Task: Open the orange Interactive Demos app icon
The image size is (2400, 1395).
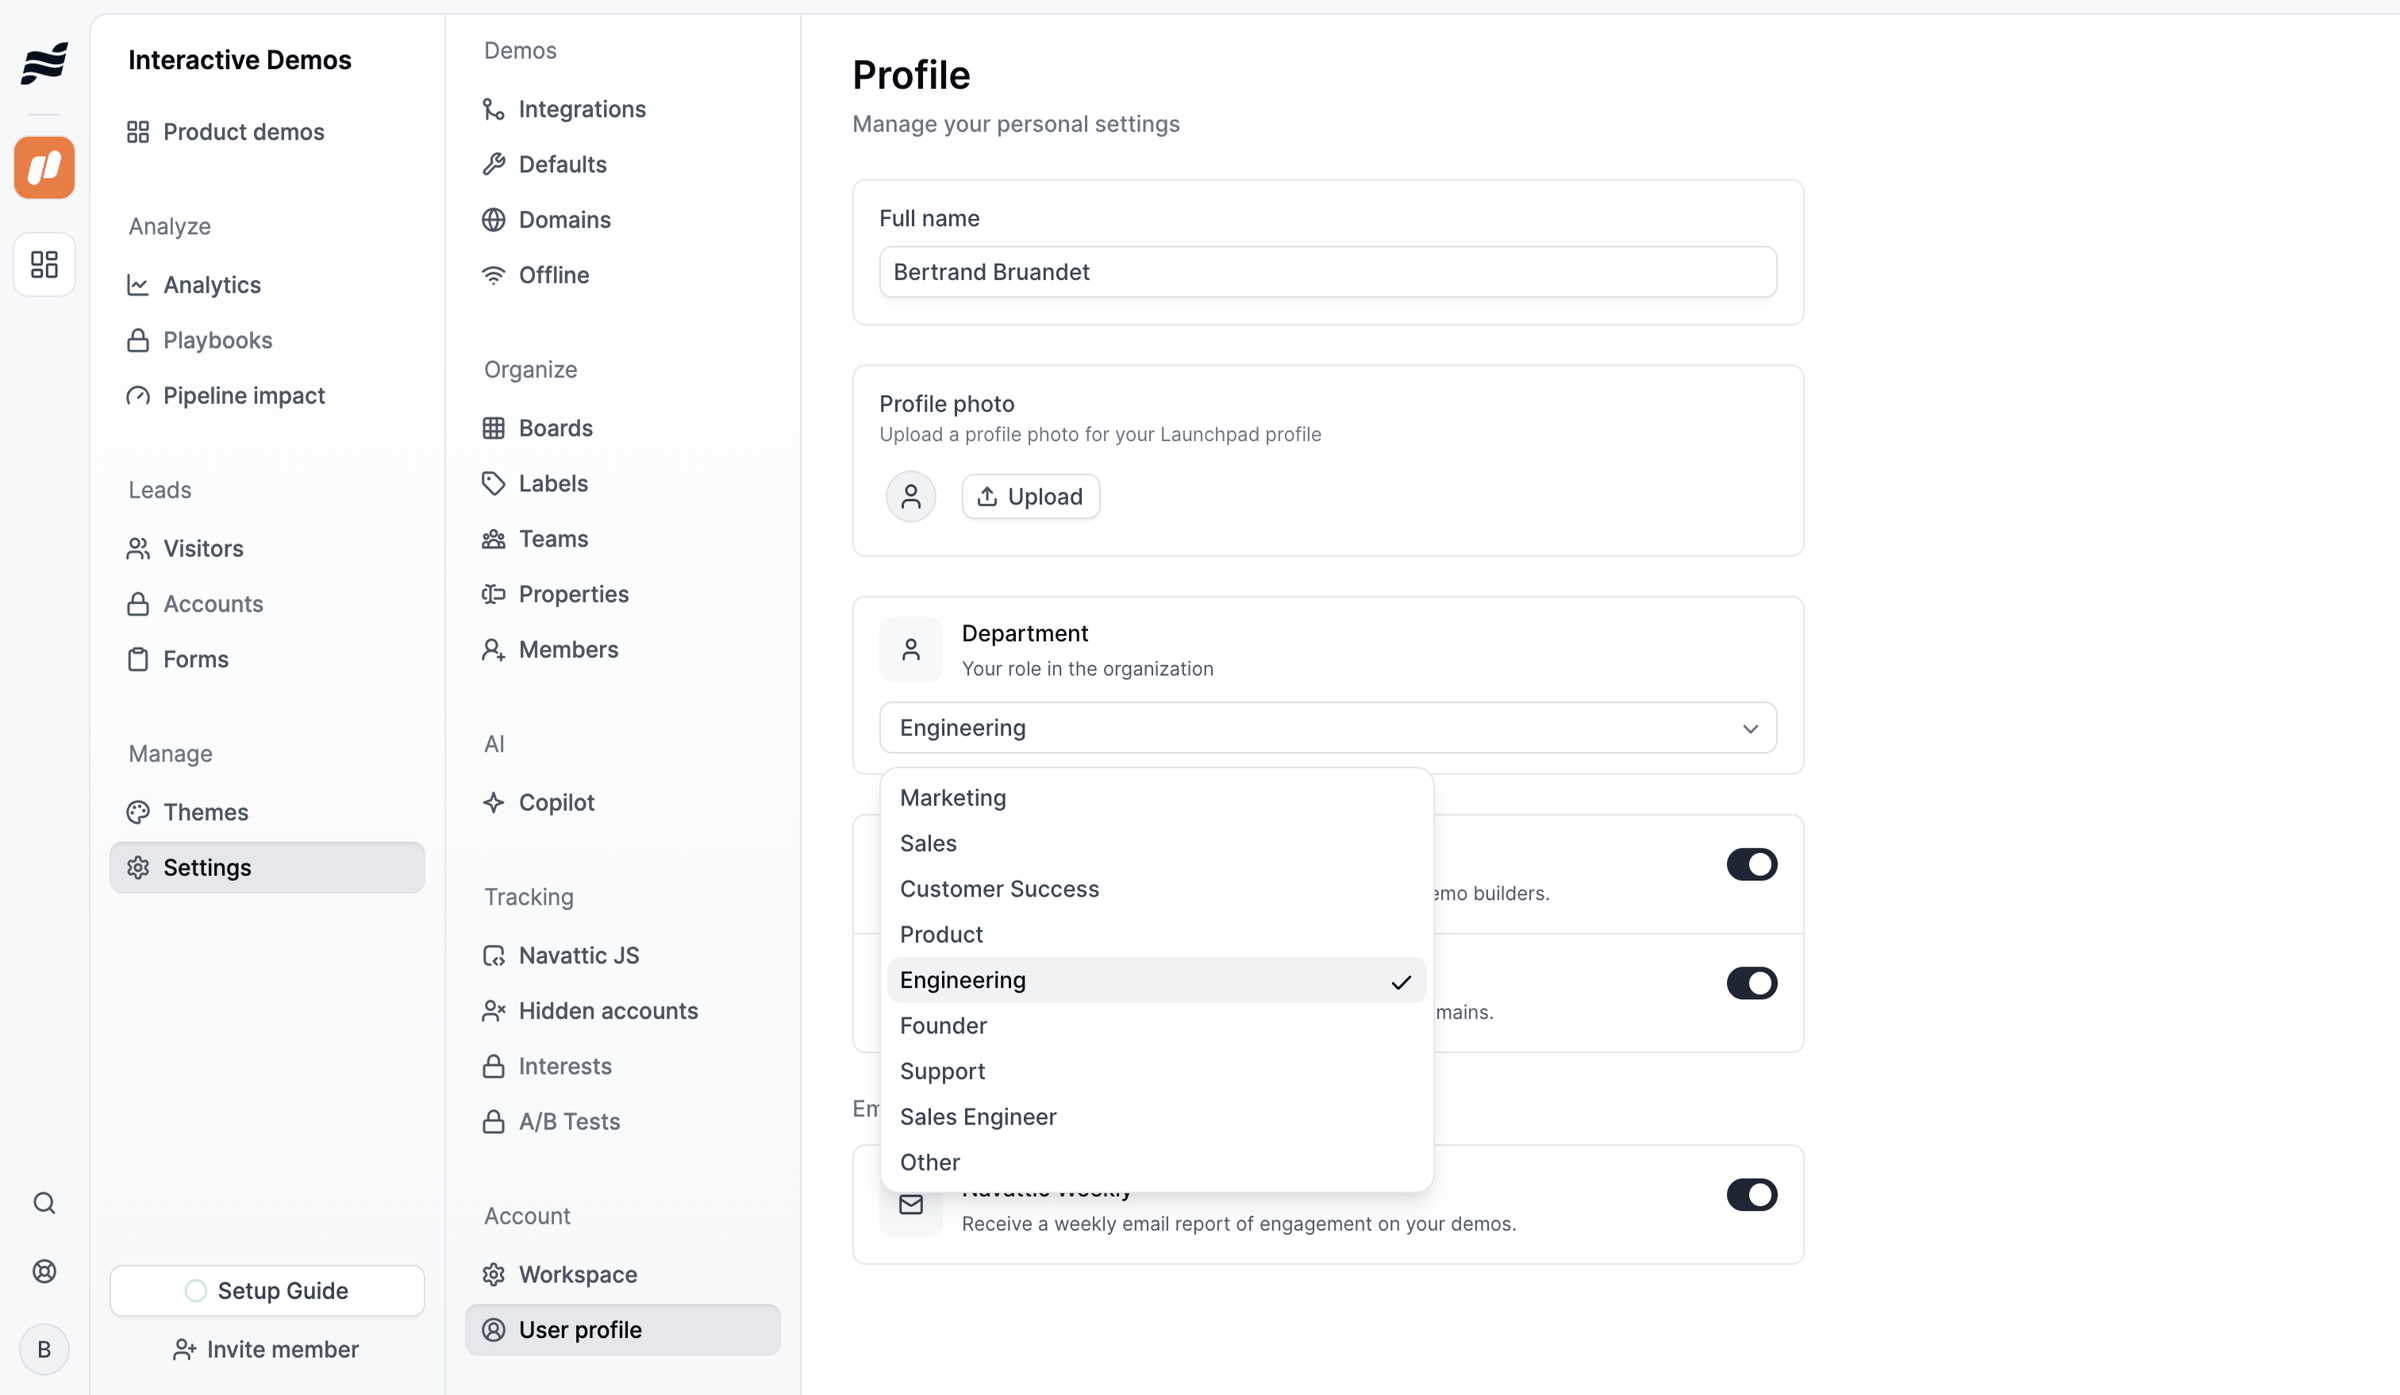Action: pyautogui.click(x=44, y=167)
